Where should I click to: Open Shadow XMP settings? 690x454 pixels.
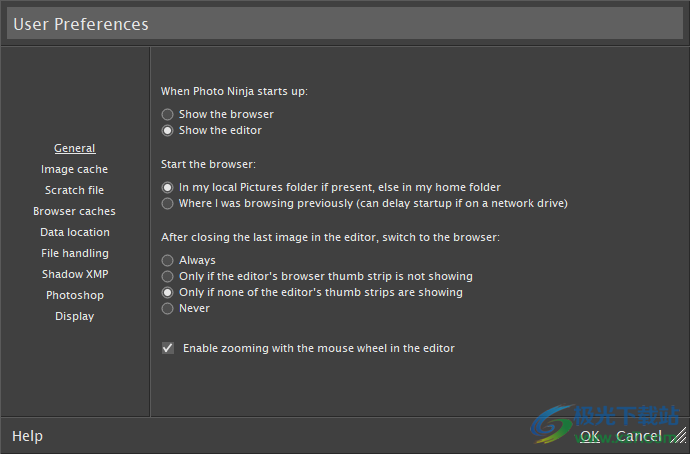pos(75,275)
